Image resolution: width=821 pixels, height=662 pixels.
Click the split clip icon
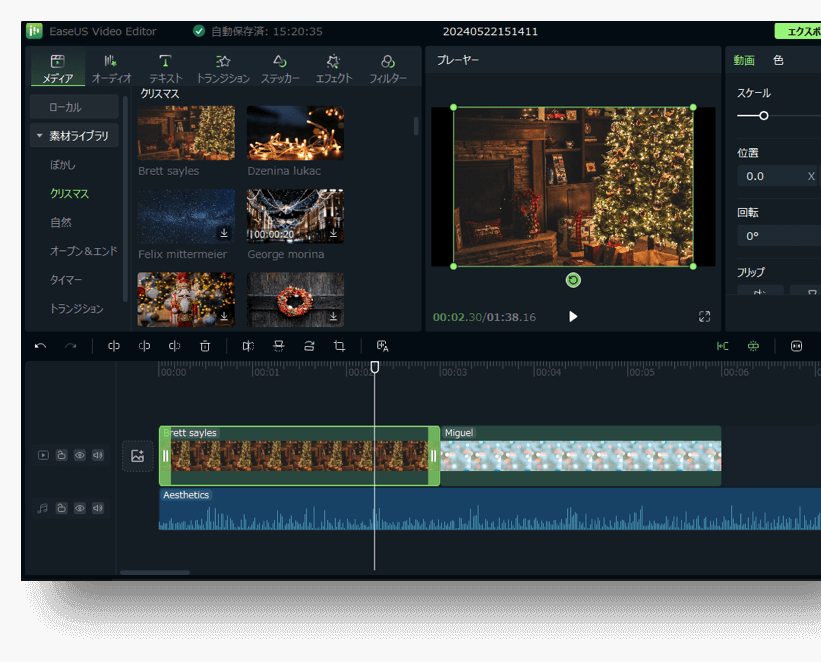[114, 346]
